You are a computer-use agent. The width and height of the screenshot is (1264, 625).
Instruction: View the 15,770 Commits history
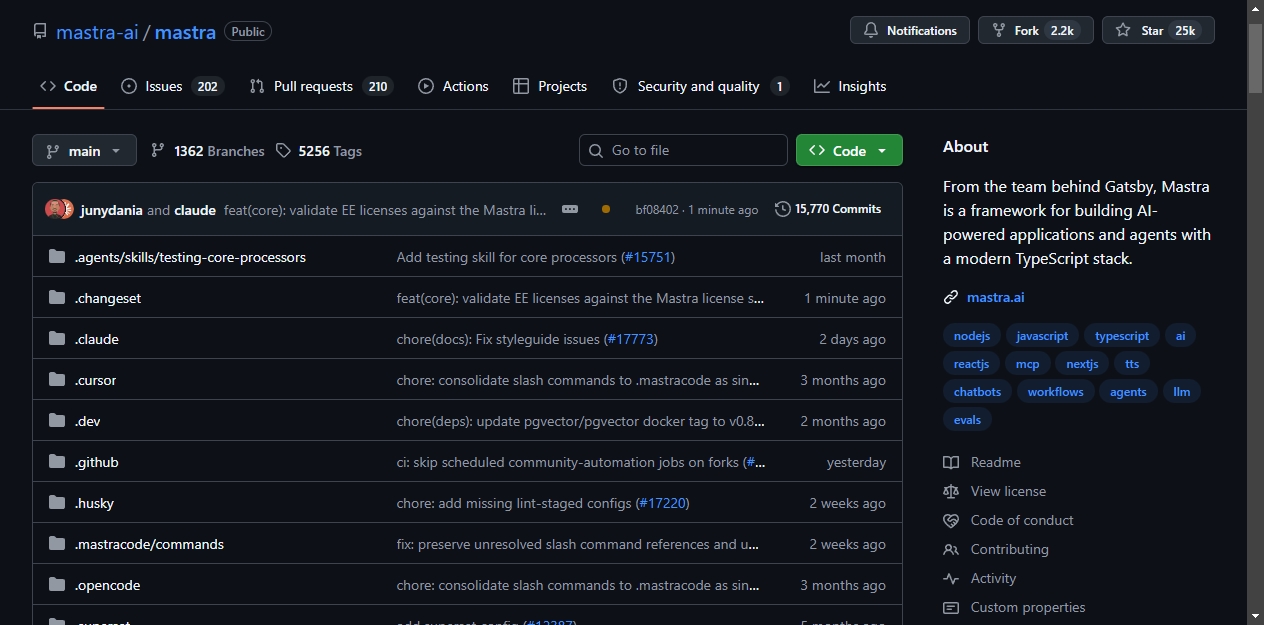[828, 209]
